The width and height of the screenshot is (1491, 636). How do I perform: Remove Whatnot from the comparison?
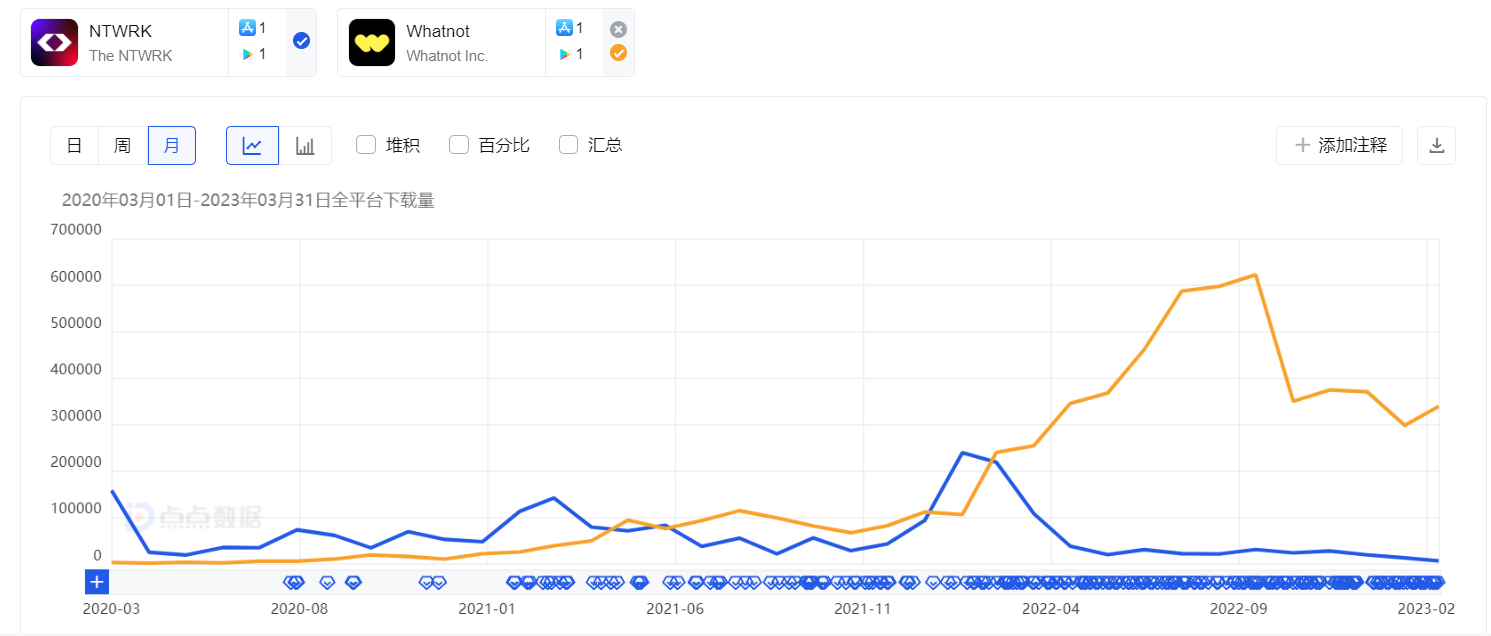pos(618,29)
